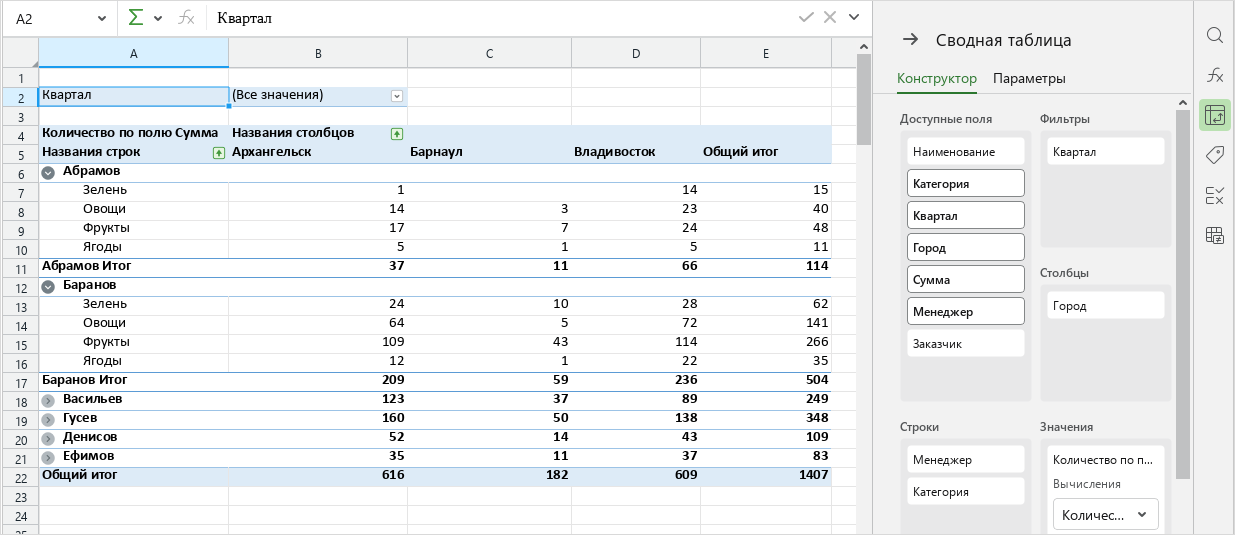
Task: Expand the formula bar chevron
Action: 854,17
